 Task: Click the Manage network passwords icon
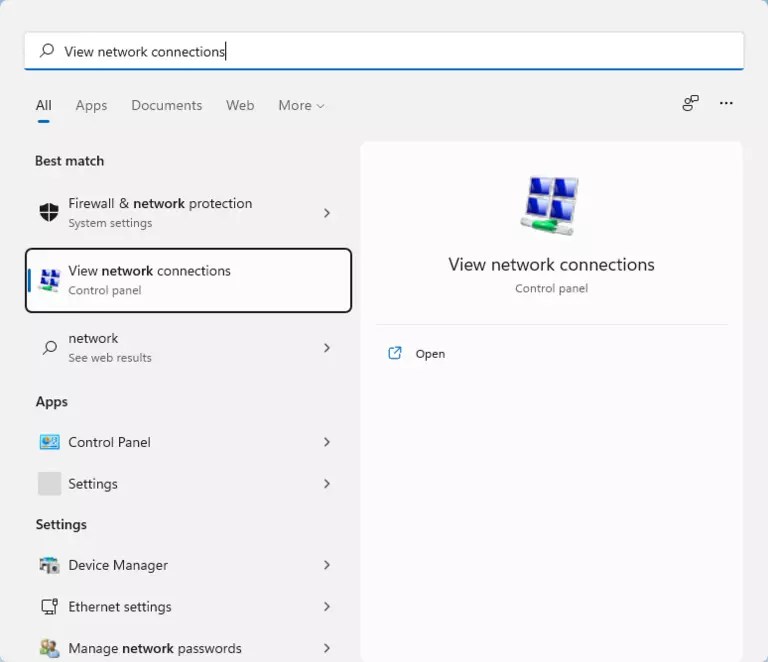click(x=49, y=648)
